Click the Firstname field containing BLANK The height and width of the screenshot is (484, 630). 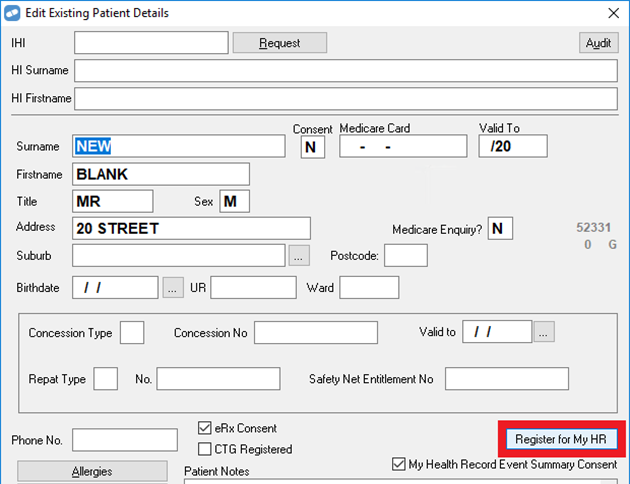coord(160,174)
